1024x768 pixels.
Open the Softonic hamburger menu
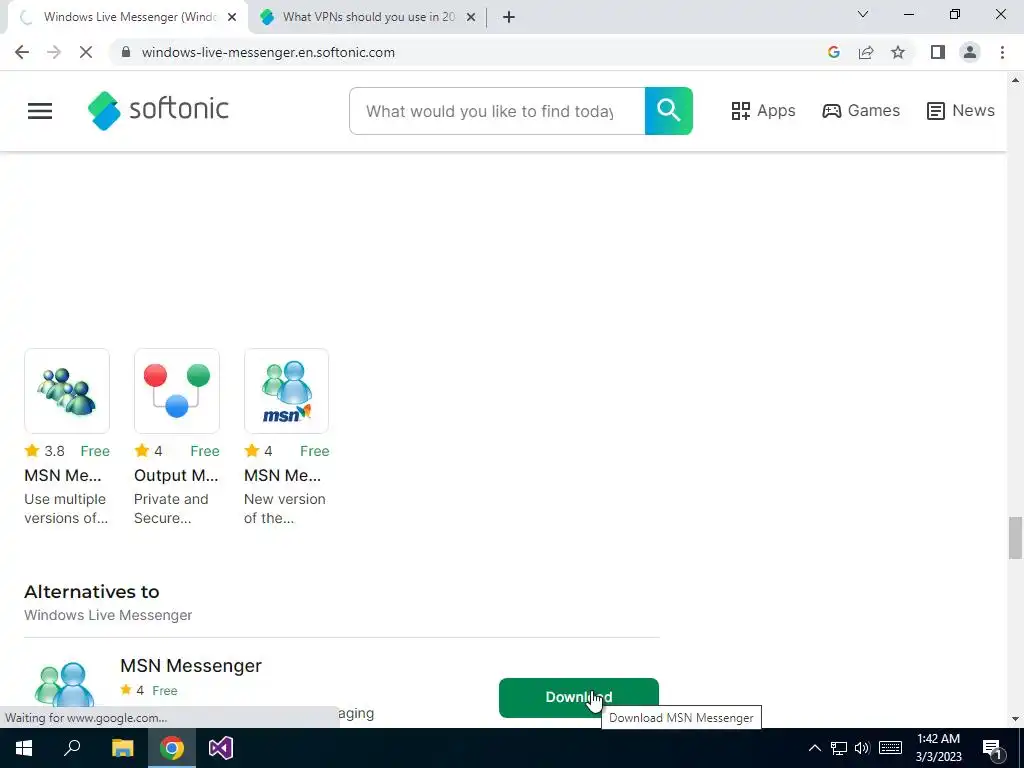(40, 111)
